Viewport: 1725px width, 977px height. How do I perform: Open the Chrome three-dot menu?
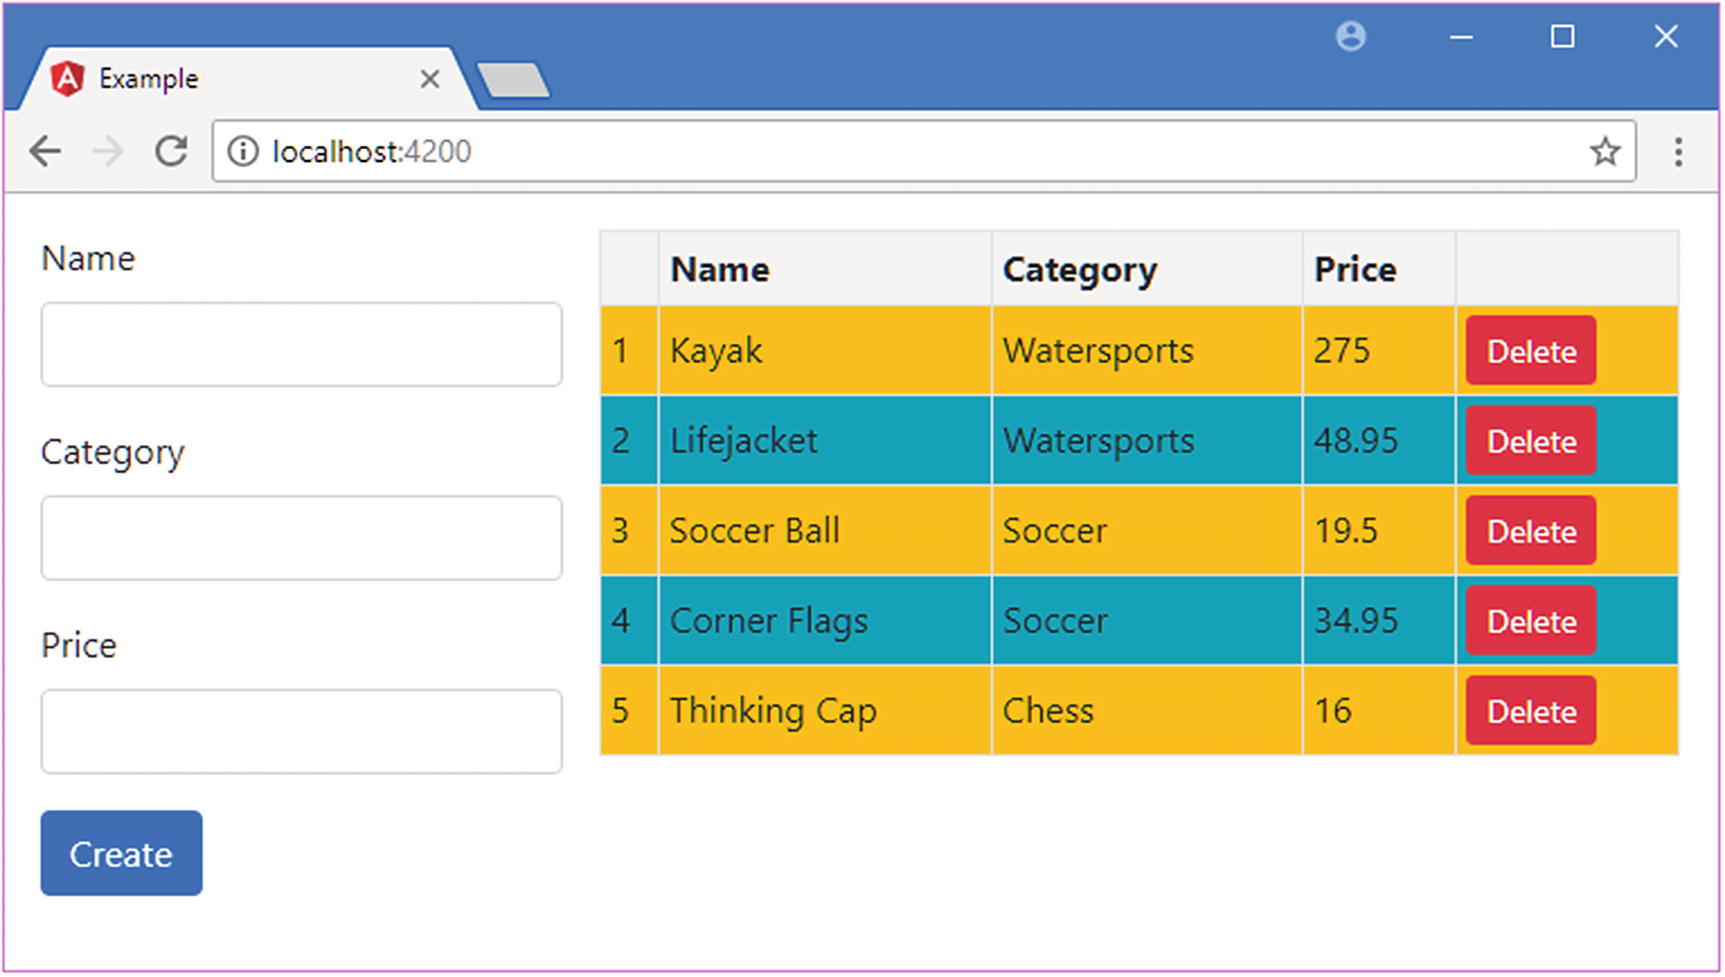point(1677,152)
